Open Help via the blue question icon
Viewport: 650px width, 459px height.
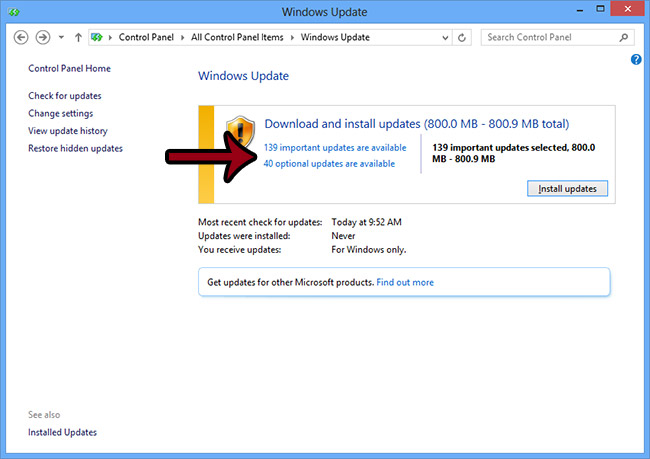tap(636, 59)
